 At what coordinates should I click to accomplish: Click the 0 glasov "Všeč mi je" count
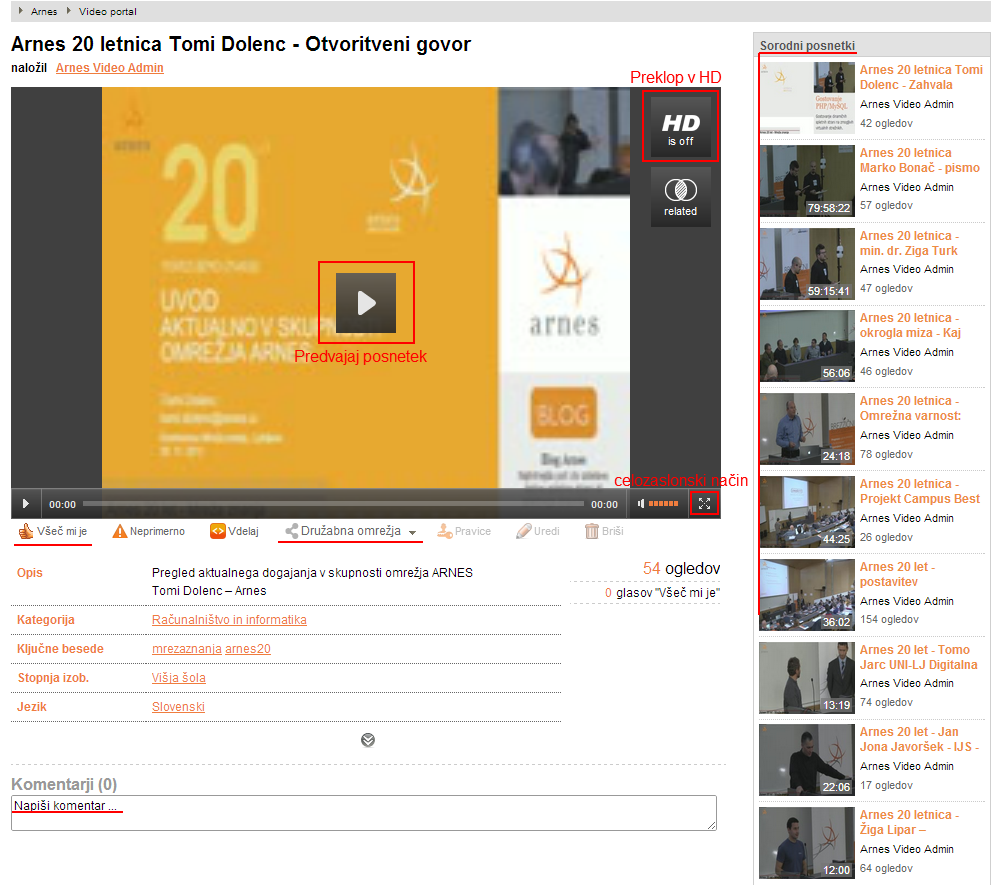663,593
